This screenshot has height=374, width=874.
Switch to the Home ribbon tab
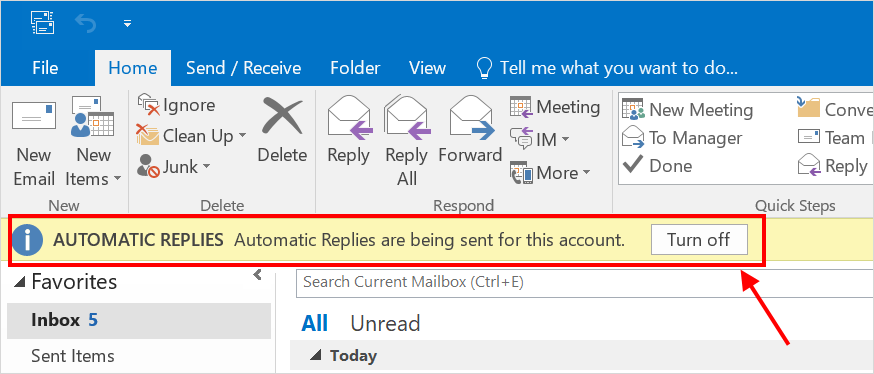pyautogui.click(x=133, y=68)
